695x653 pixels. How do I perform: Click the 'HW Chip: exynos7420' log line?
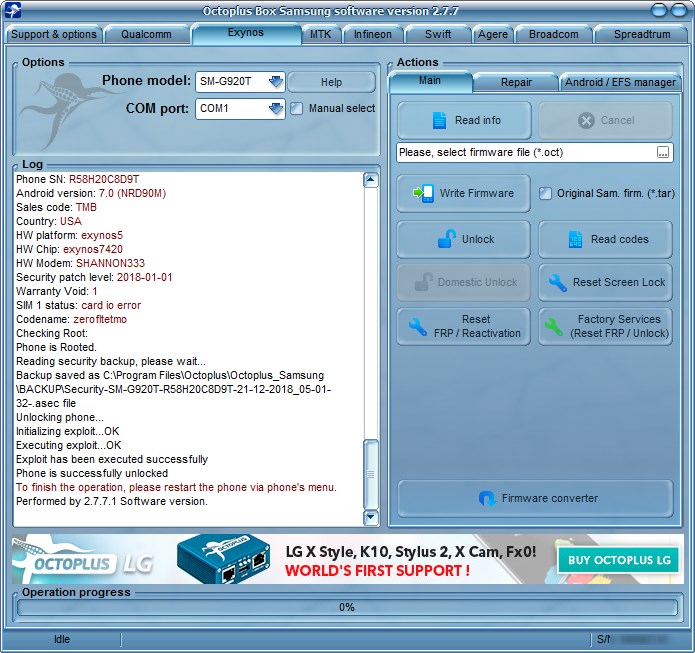pos(69,249)
